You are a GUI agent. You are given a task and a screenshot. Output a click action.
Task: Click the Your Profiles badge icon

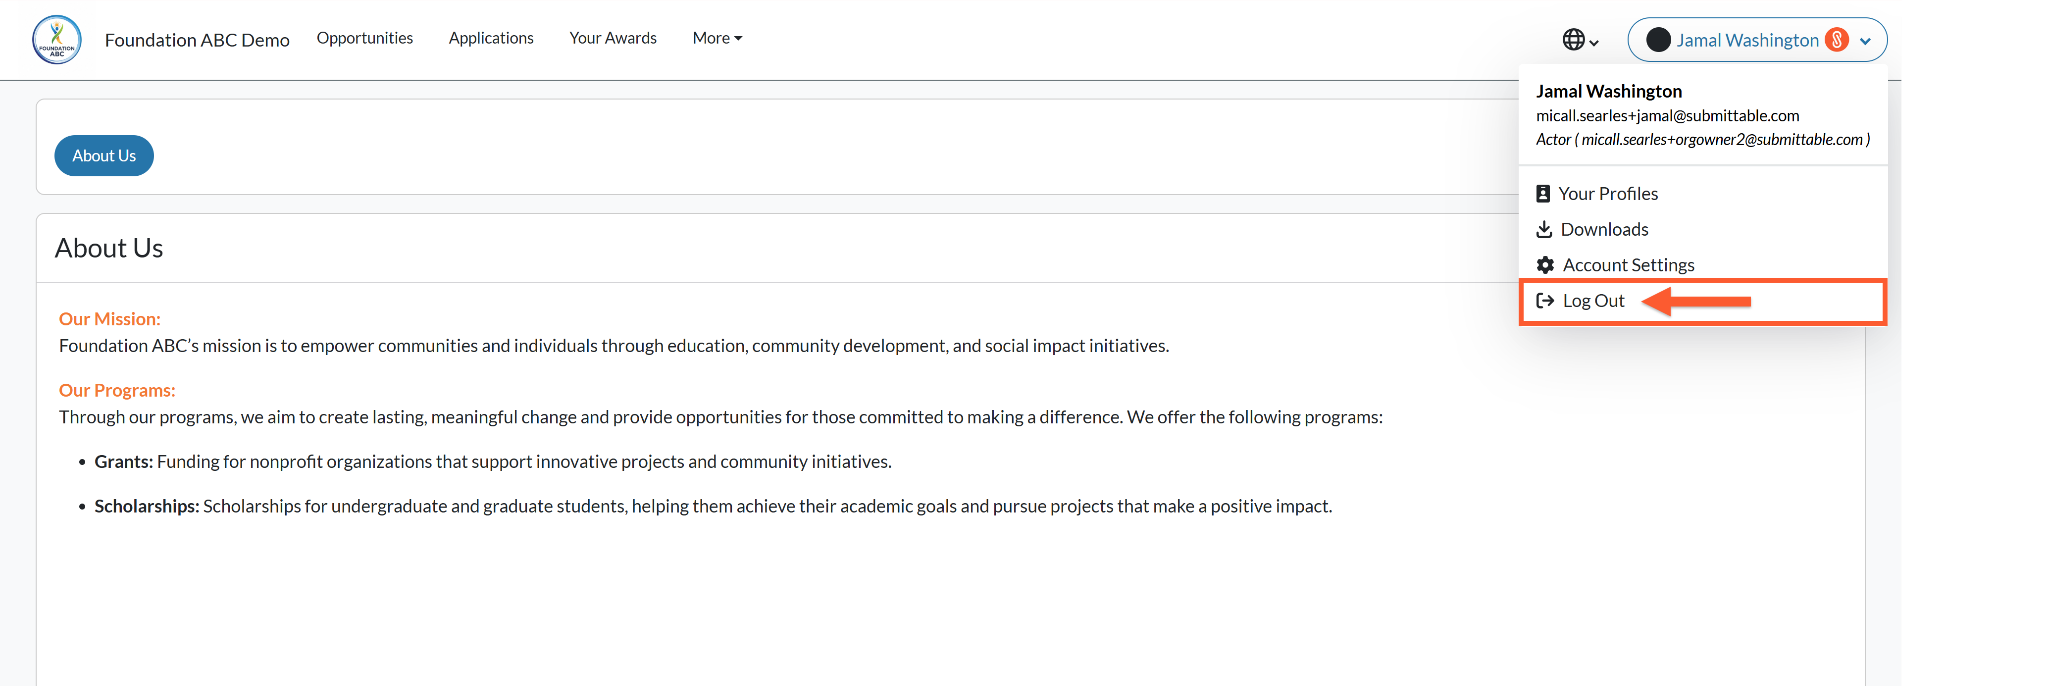pyautogui.click(x=1543, y=194)
